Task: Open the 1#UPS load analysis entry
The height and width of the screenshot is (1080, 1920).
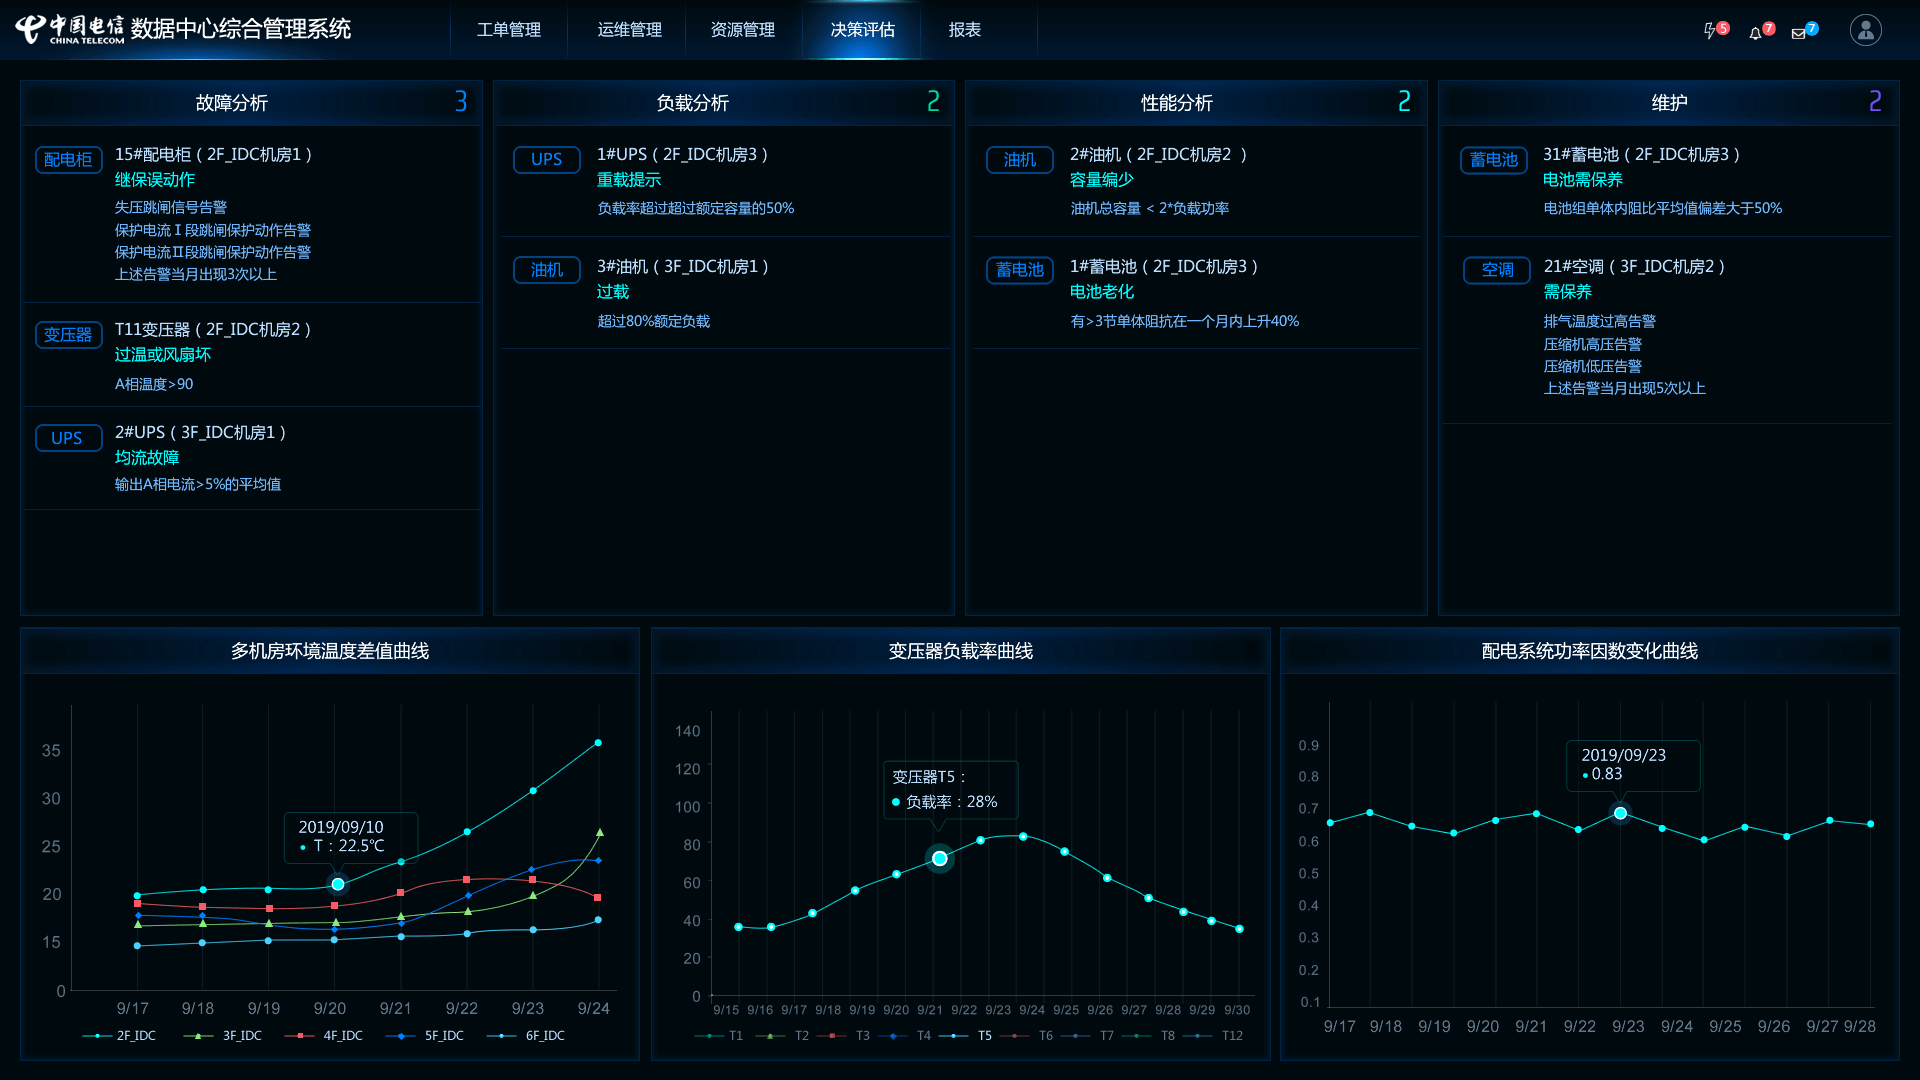Action: click(682, 155)
